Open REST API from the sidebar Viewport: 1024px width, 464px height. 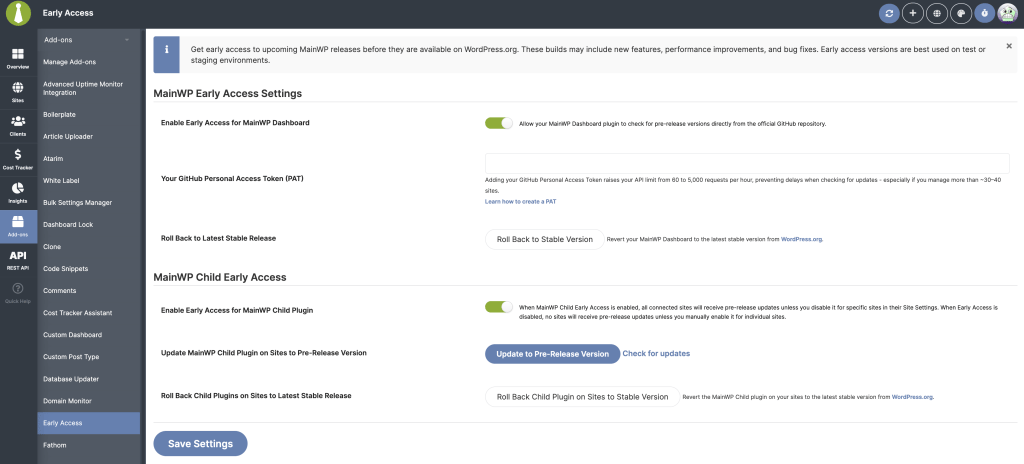(x=18, y=260)
